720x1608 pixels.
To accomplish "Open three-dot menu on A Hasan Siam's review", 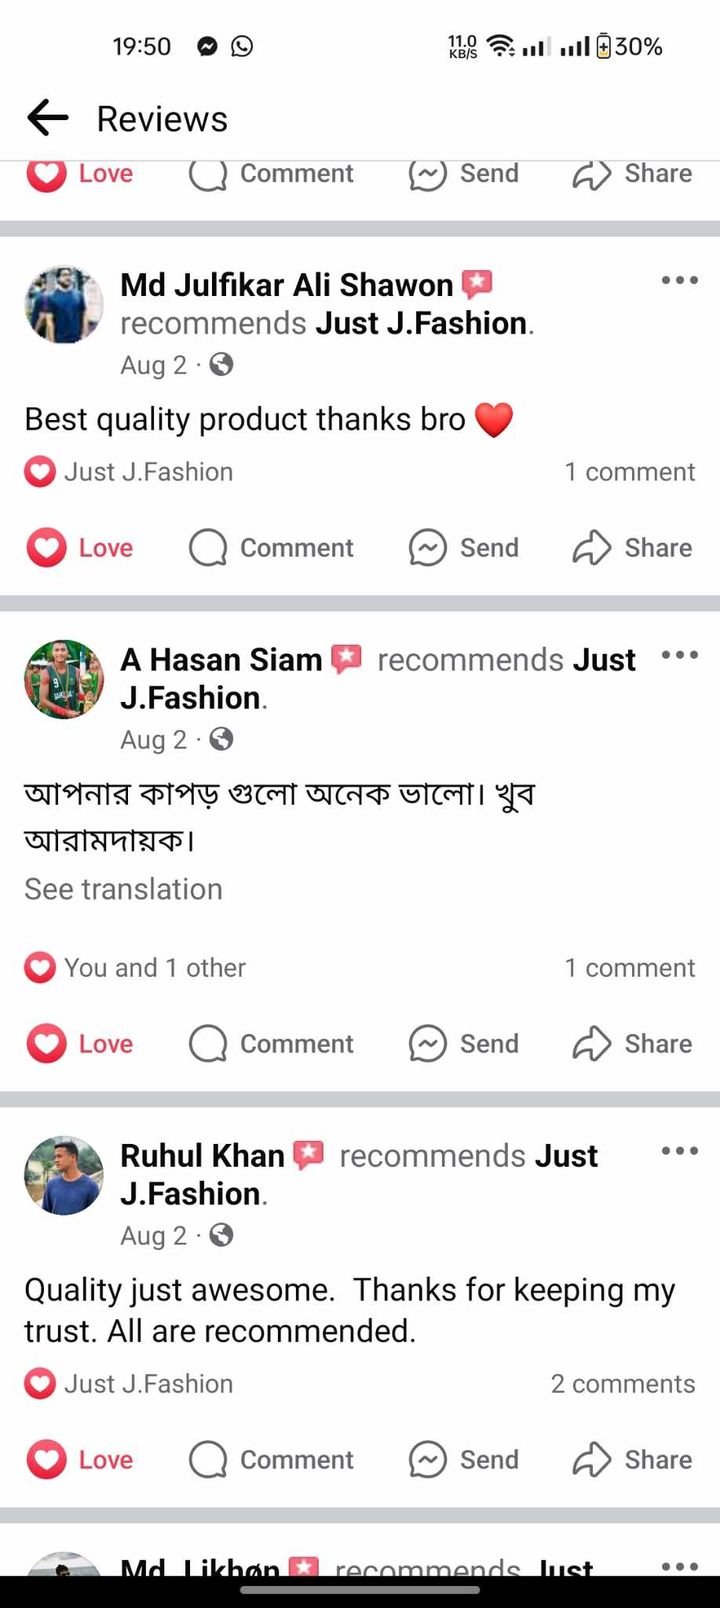I will (679, 655).
